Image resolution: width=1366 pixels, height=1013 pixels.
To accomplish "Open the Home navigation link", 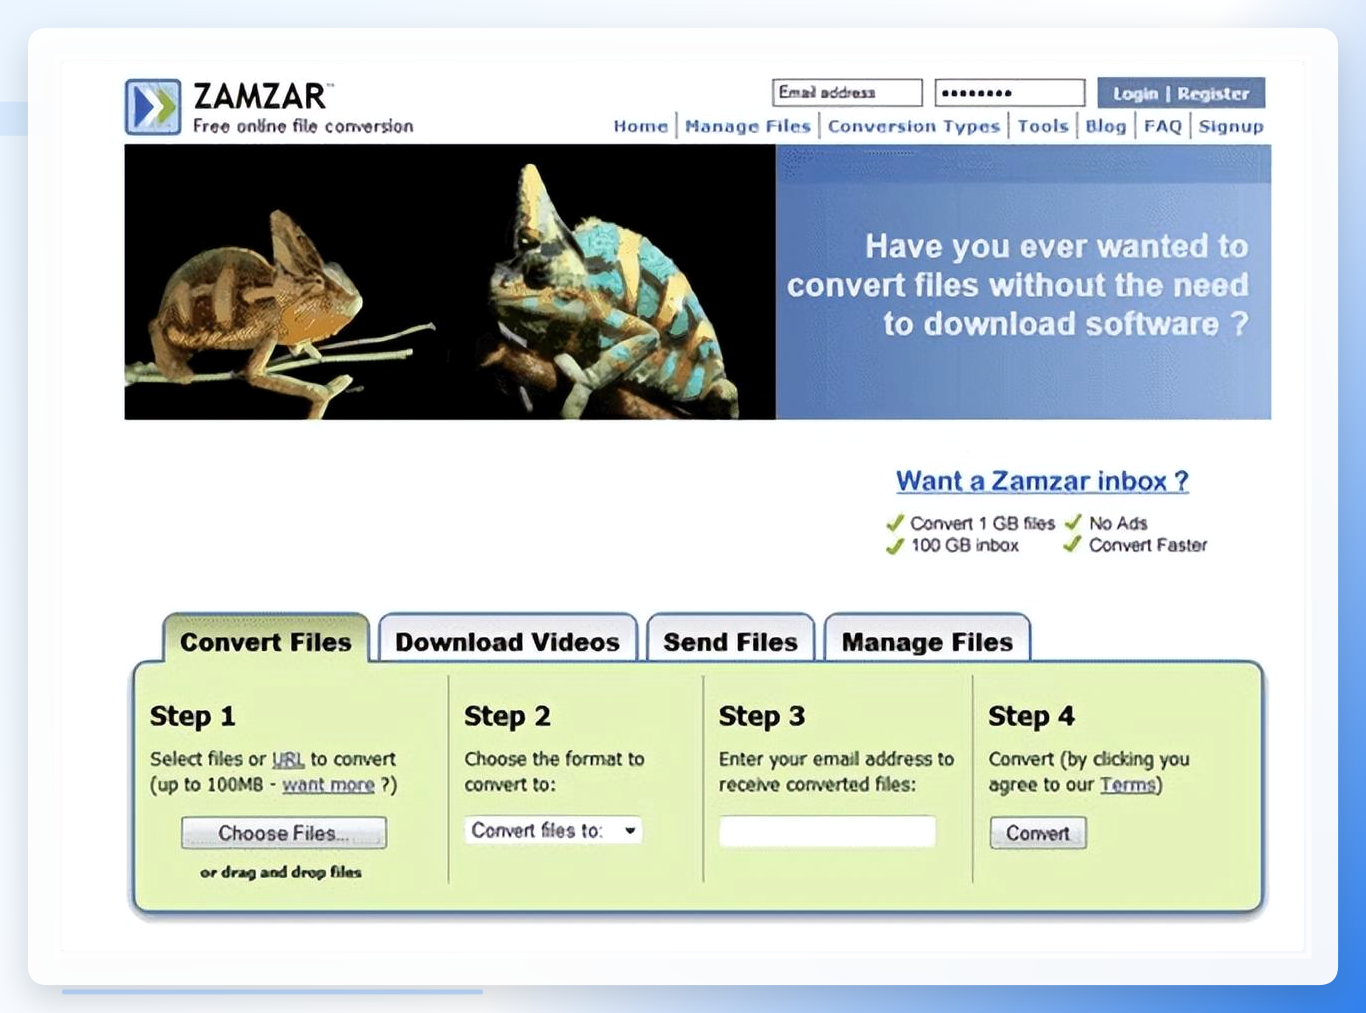I will (641, 126).
